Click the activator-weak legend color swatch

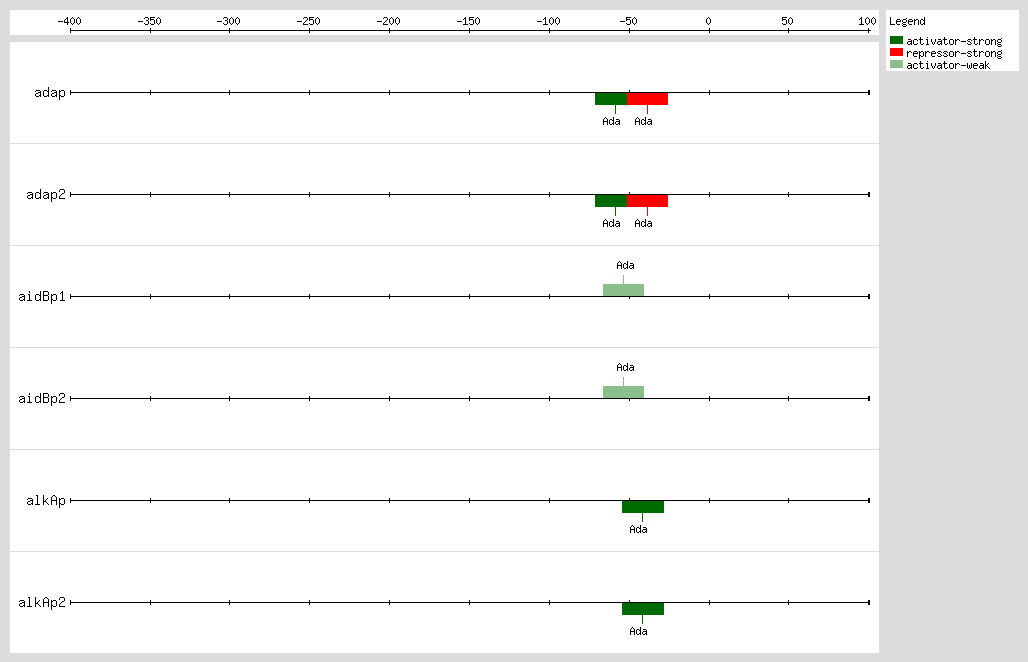point(896,64)
